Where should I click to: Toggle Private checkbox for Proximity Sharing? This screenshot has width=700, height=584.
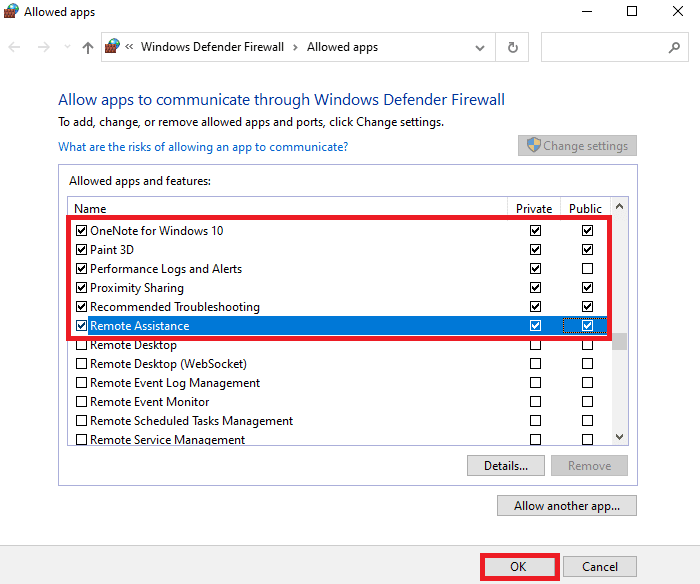coord(535,288)
